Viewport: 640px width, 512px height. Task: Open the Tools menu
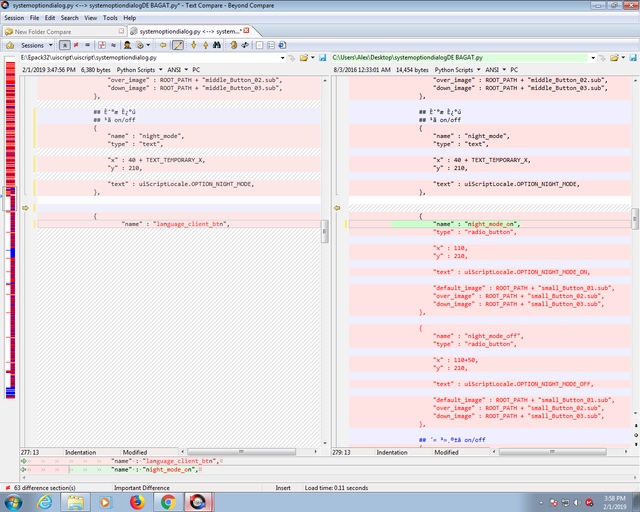[110, 18]
